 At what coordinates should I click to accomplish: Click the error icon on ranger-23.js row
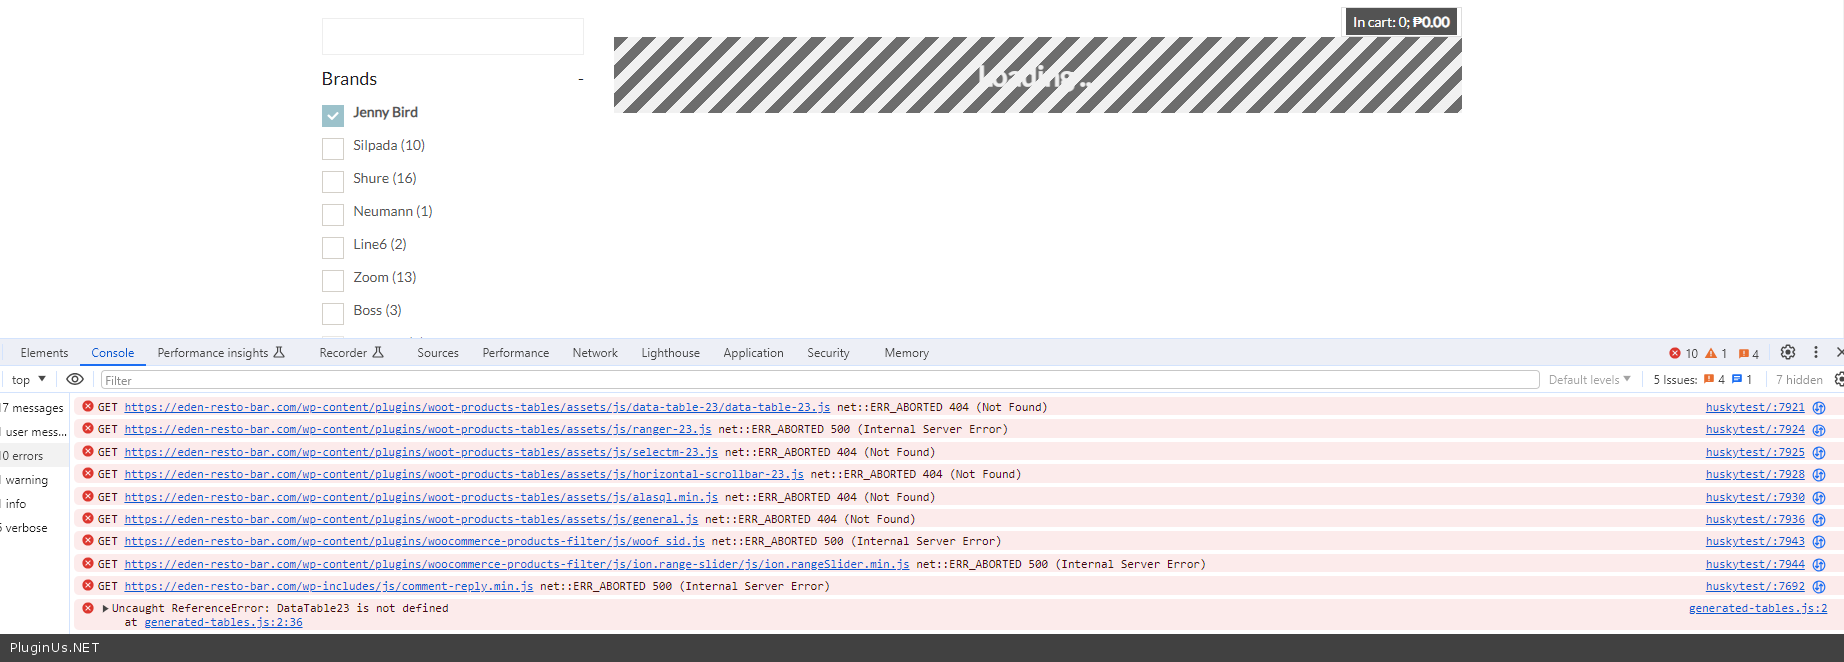pos(88,429)
